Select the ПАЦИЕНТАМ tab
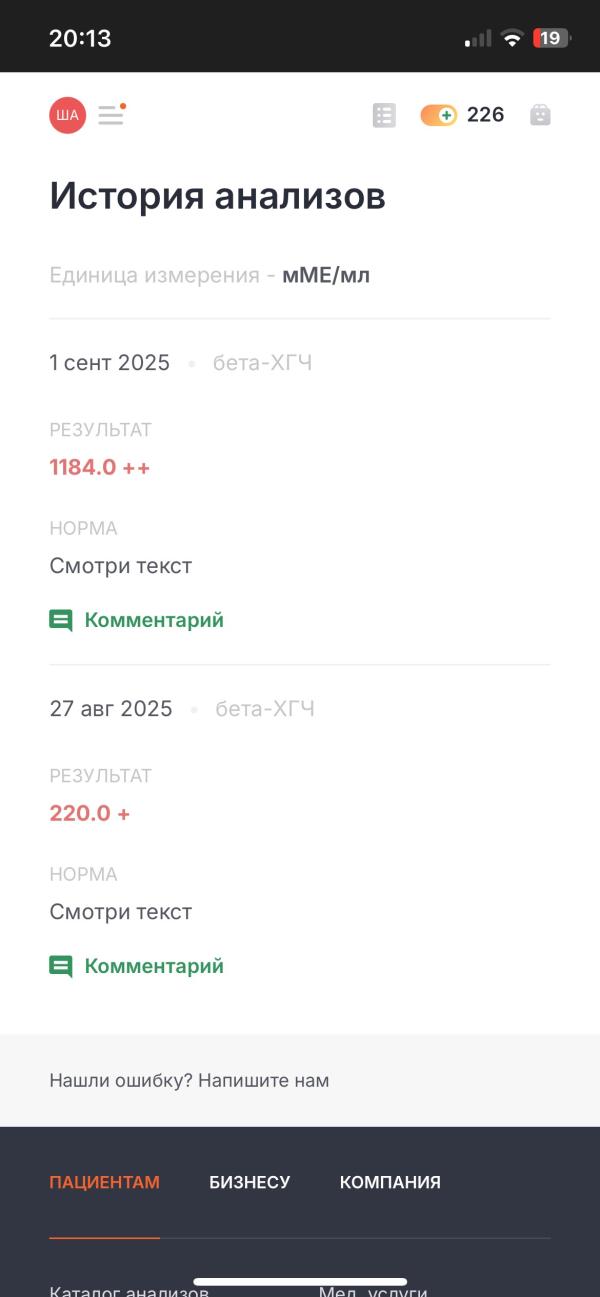Image resolution: width=600 pixels, height=1297 pixels. pyautogui.click(x=104, y=1182)
